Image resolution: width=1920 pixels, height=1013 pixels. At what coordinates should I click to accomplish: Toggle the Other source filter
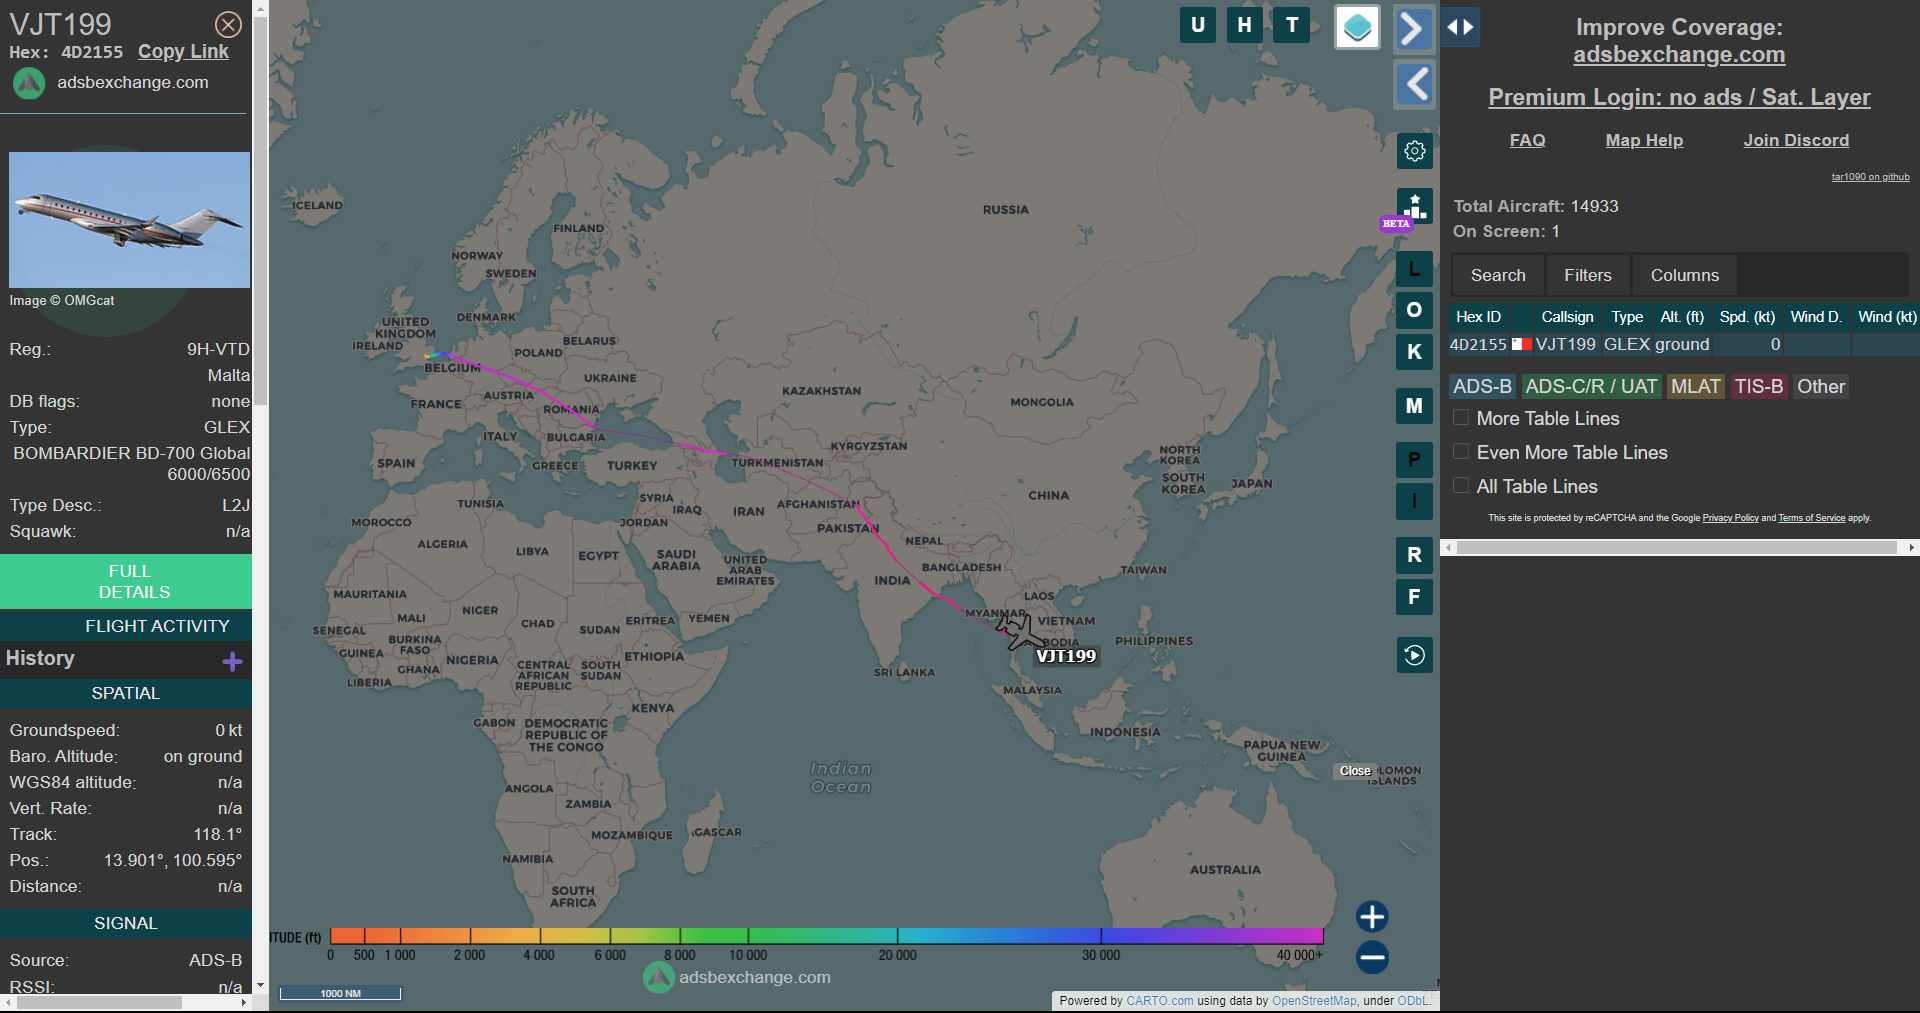point(1821,387)
